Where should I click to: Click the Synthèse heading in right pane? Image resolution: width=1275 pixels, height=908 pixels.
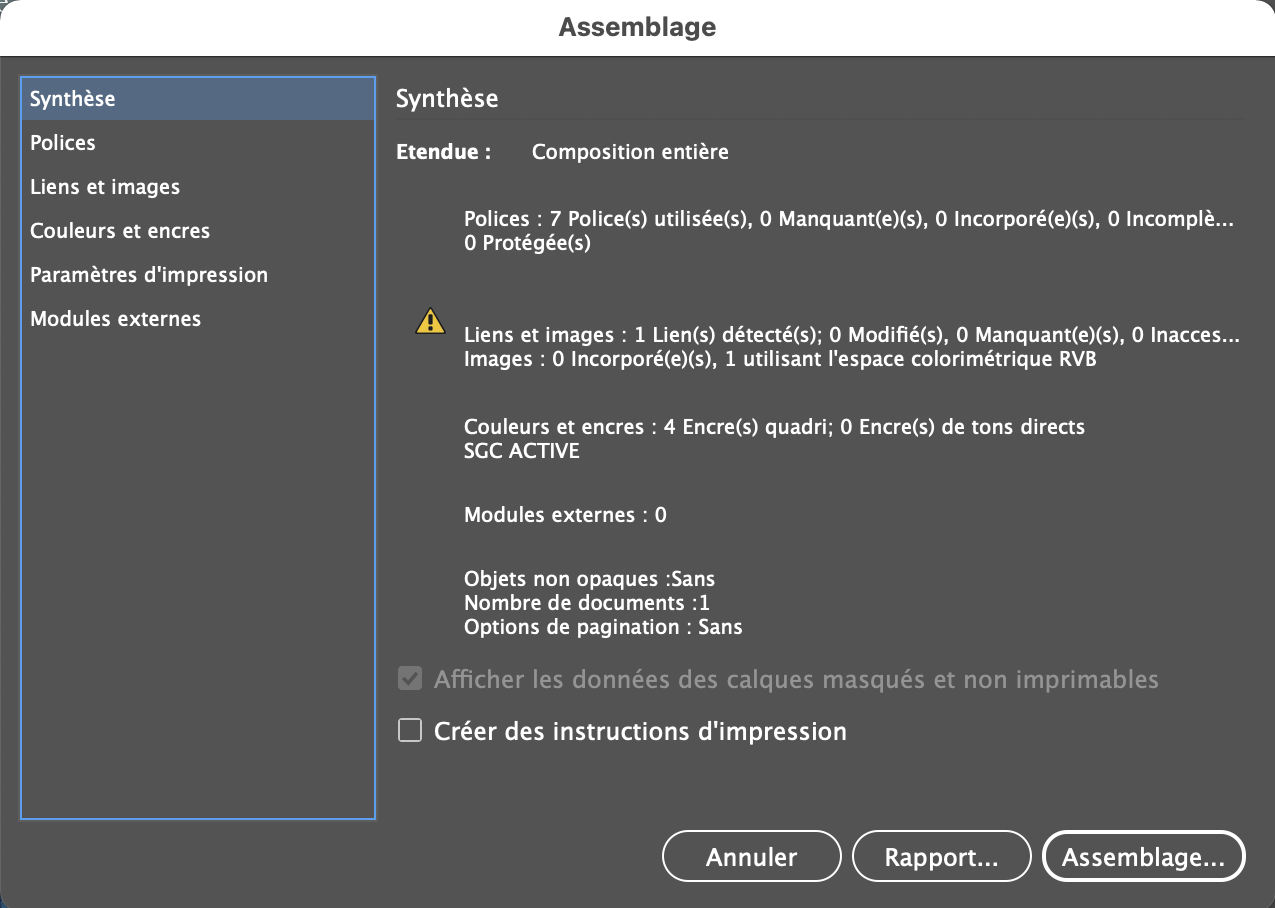[447, 99]
